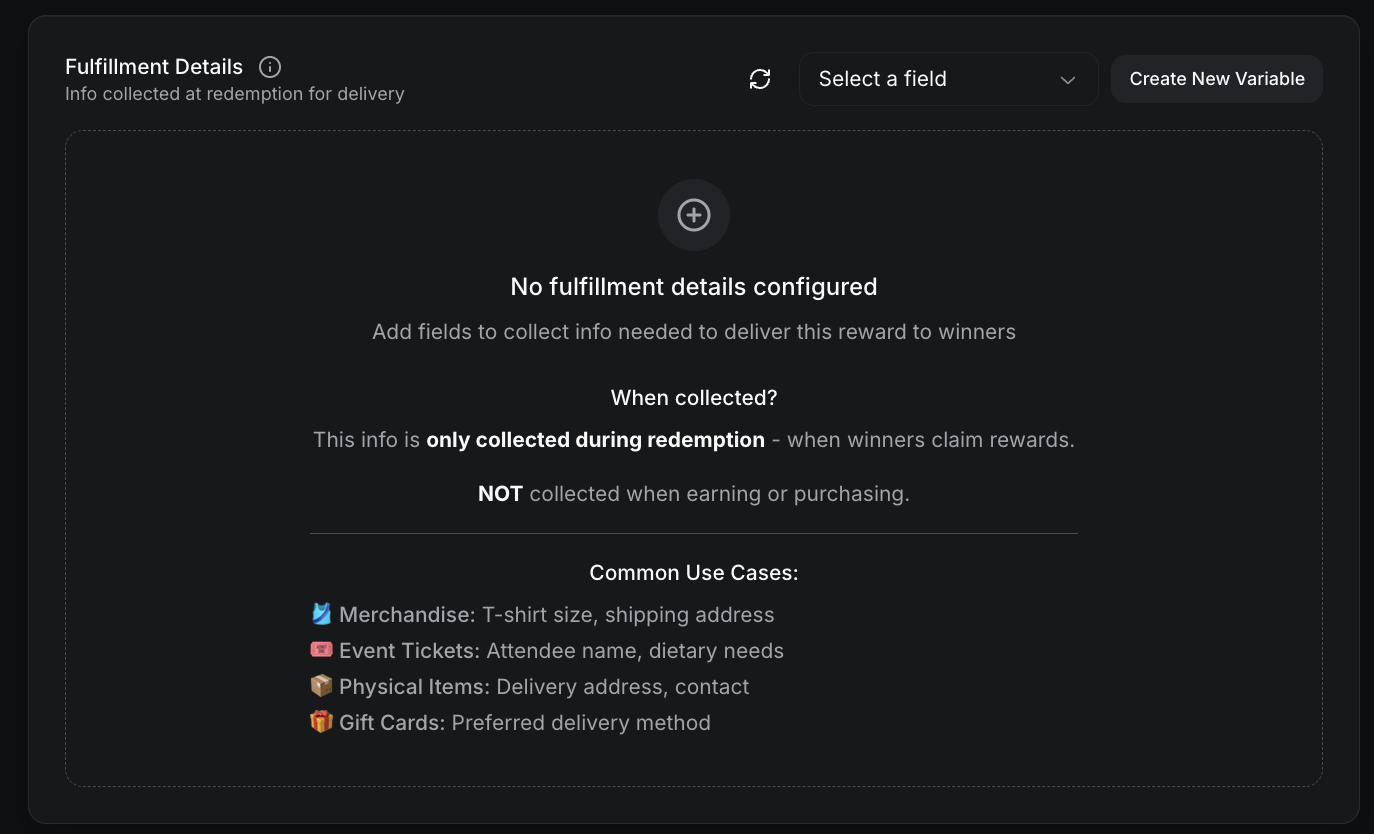The width and height of the screenshot is (1374, 834).
Task: Select the 'No fulfillment details configured' title
Action: click(694, 287)
